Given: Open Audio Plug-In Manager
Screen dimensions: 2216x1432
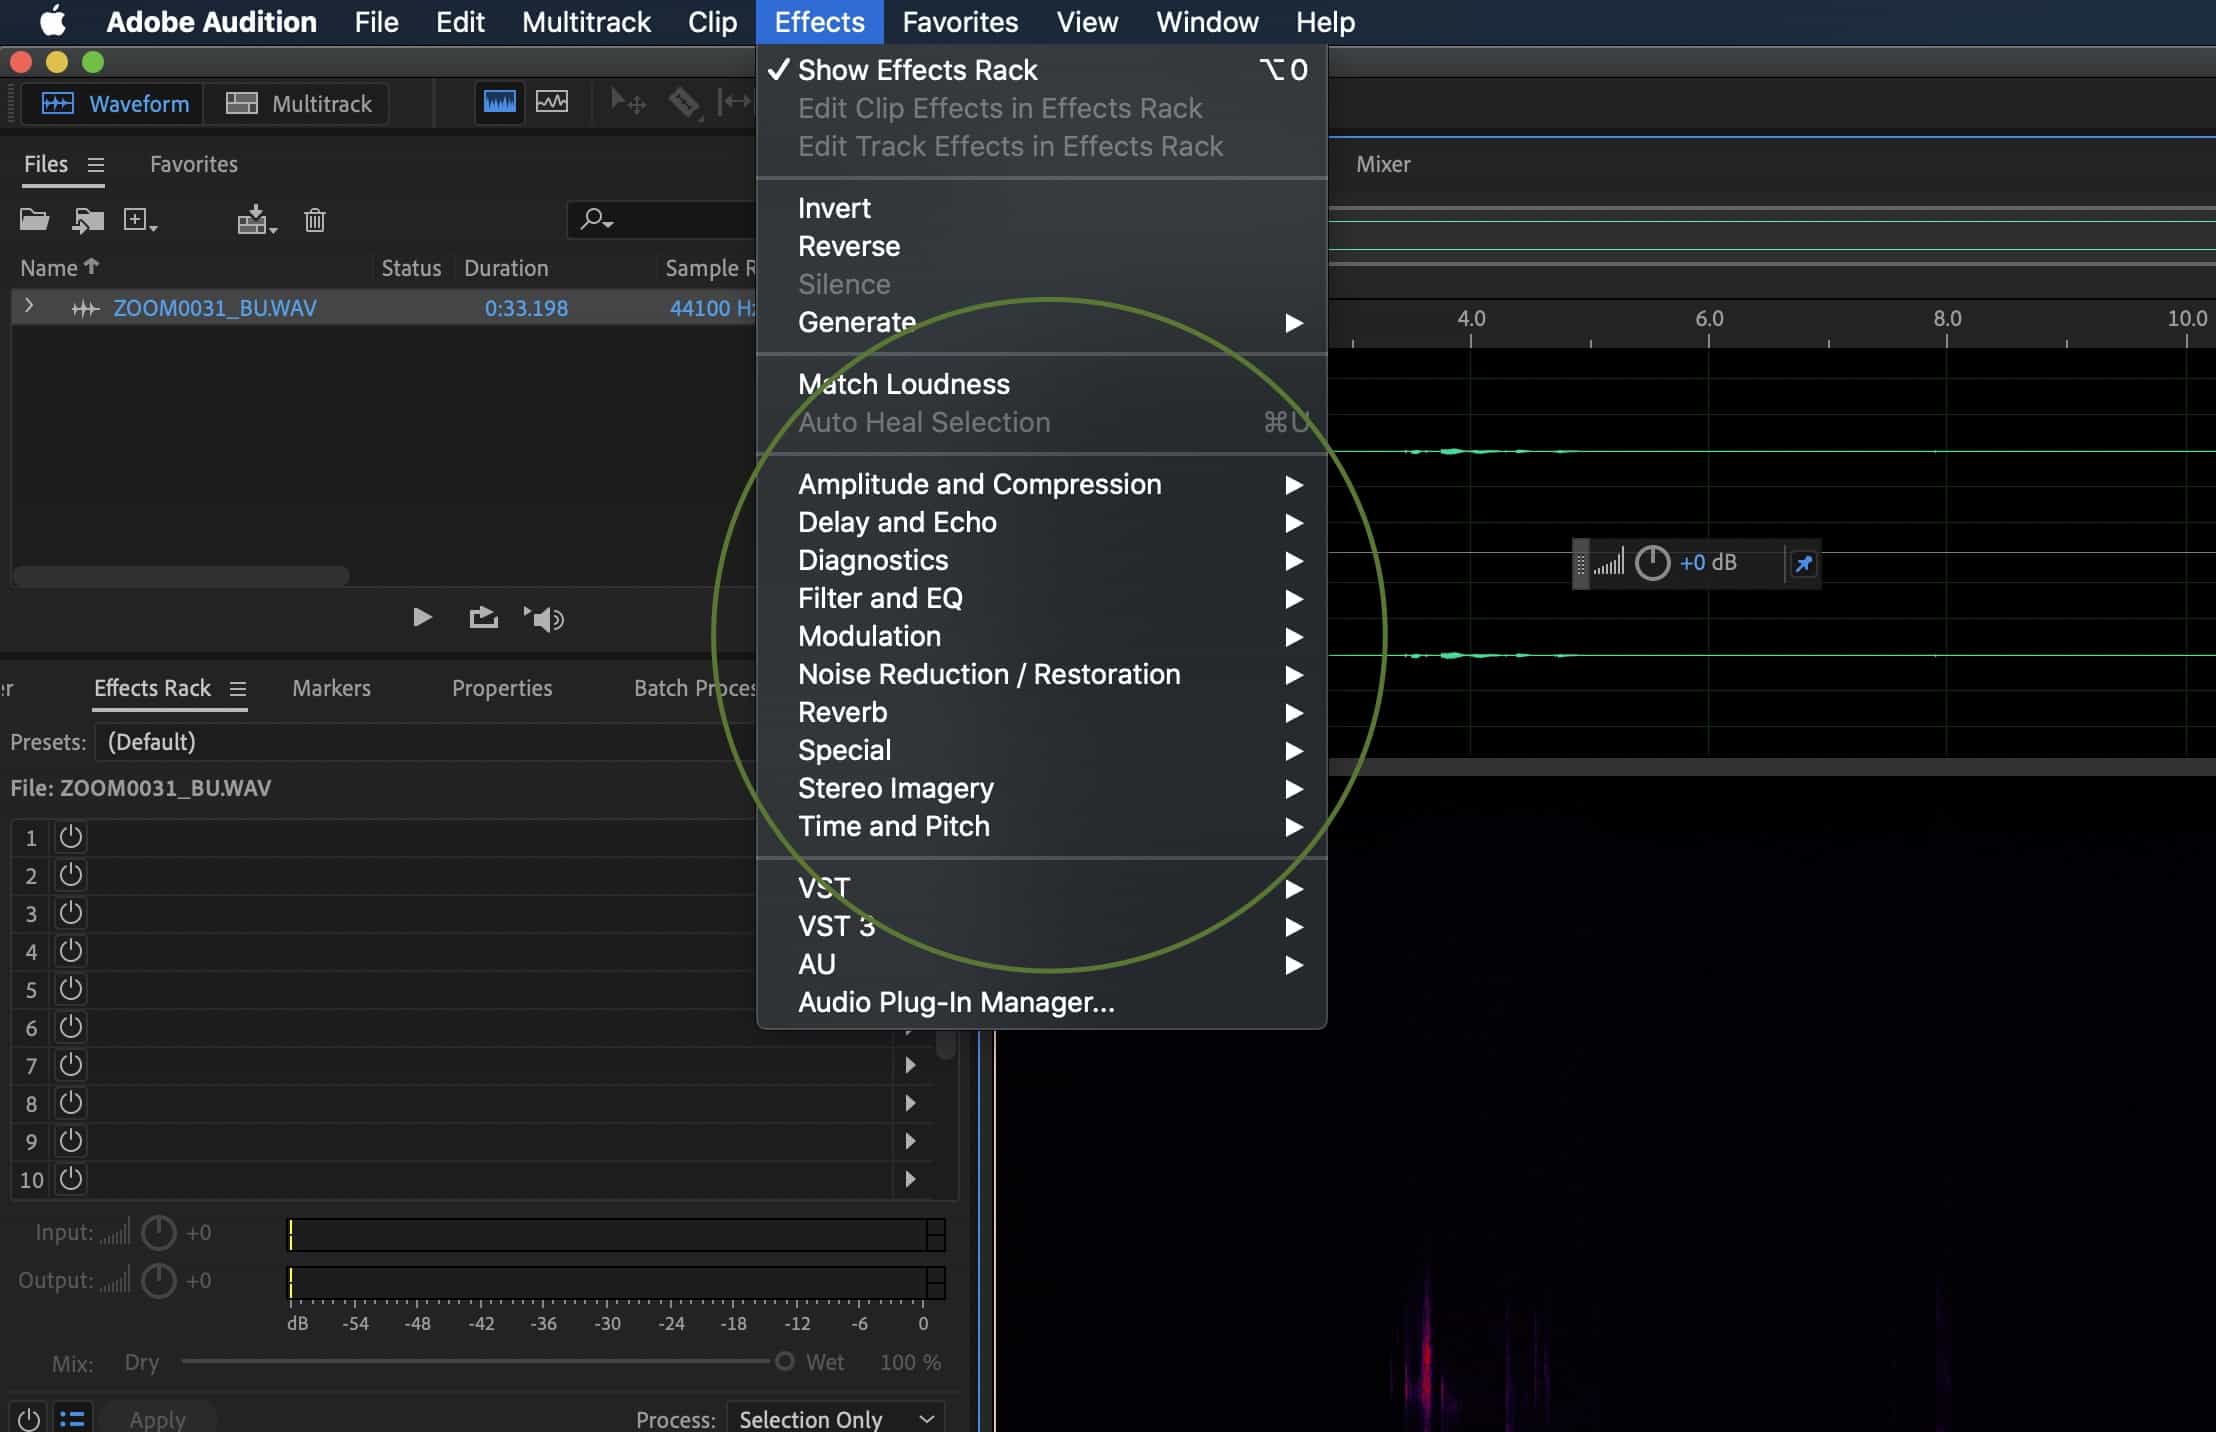Looking at the screenshot, I should [1041, 1003].
